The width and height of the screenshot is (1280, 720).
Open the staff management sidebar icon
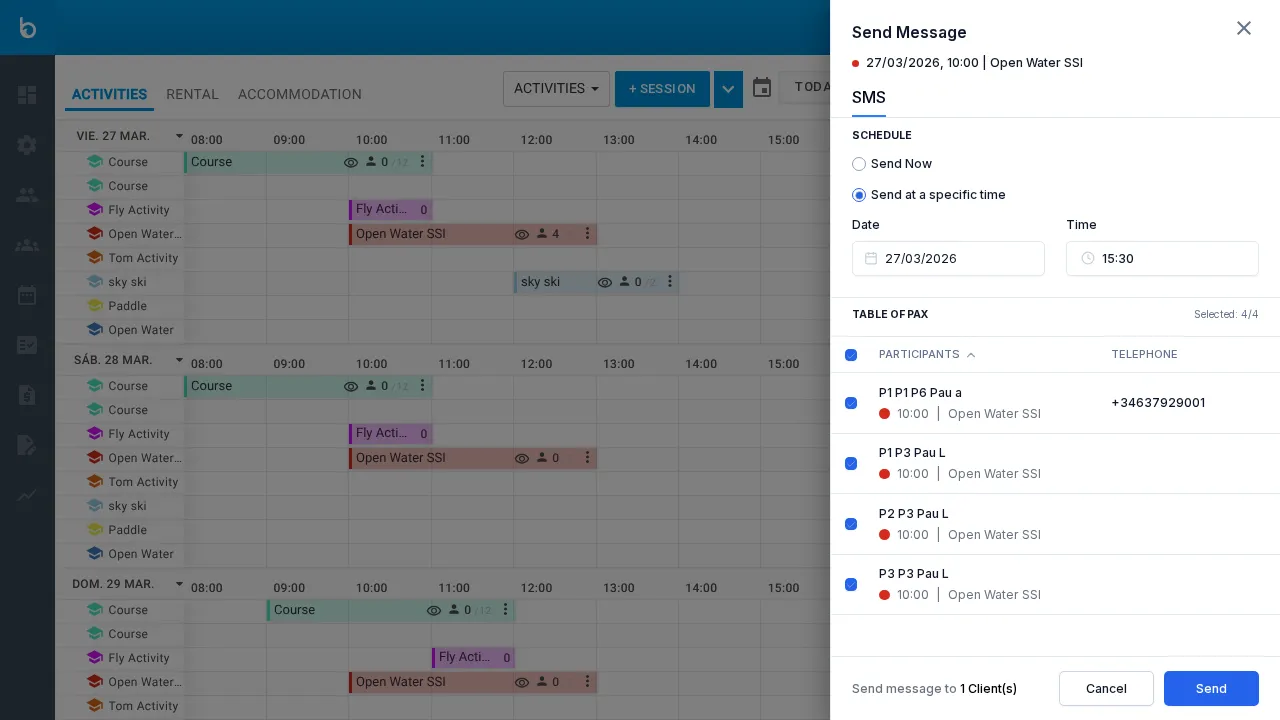27,195
